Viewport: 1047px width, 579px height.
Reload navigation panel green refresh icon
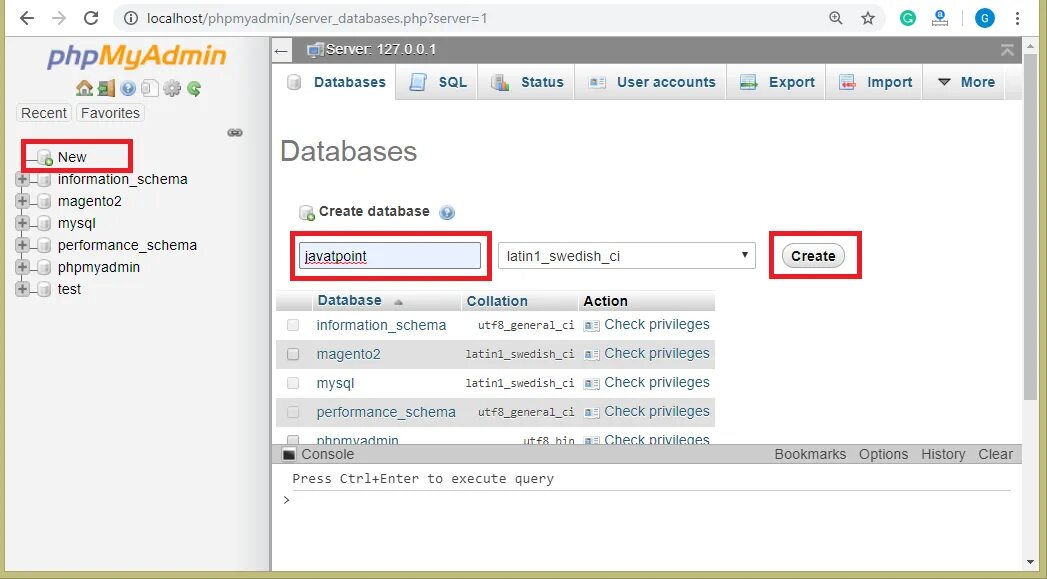click(x=194, y=88)
